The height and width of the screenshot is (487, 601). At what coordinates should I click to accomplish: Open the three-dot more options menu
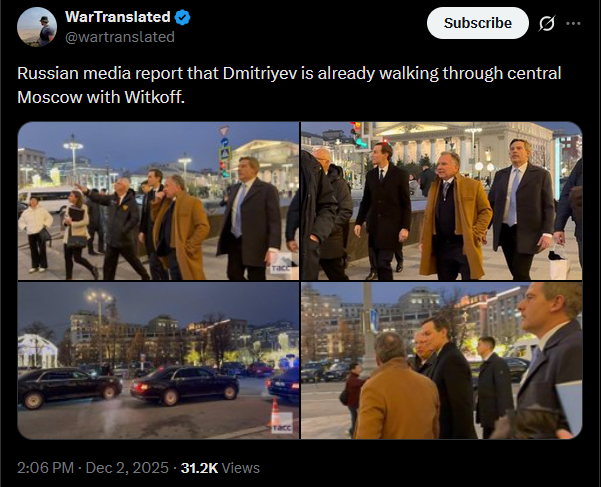point(573,23)
